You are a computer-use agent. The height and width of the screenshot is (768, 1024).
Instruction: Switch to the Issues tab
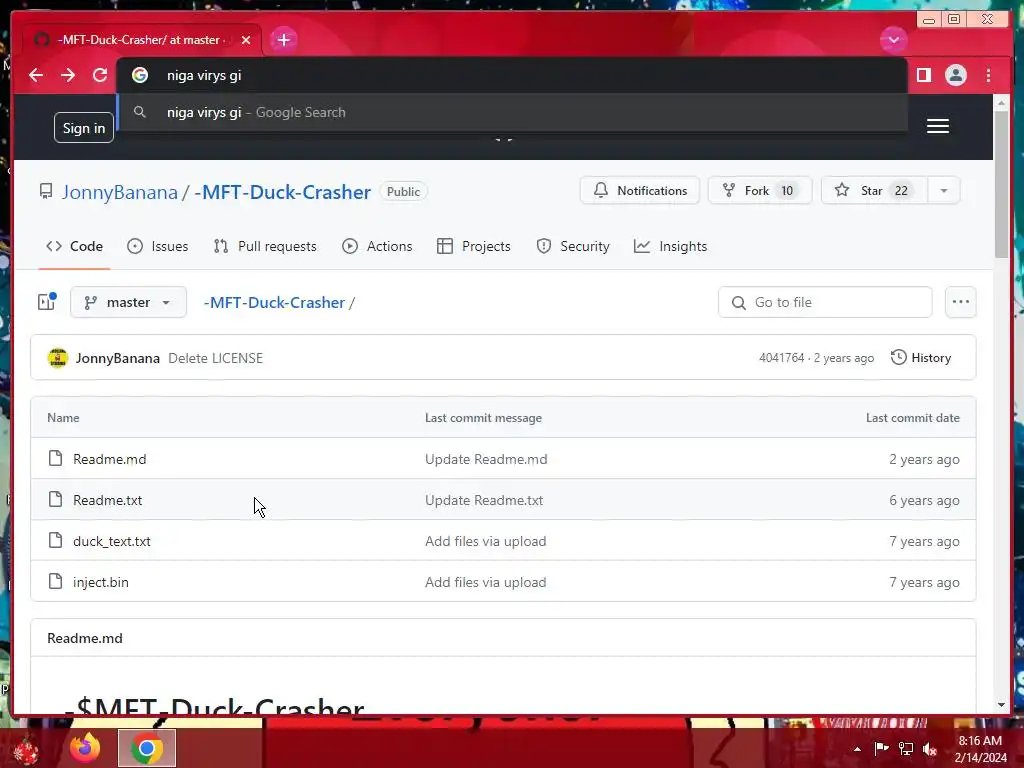point(157,246)
